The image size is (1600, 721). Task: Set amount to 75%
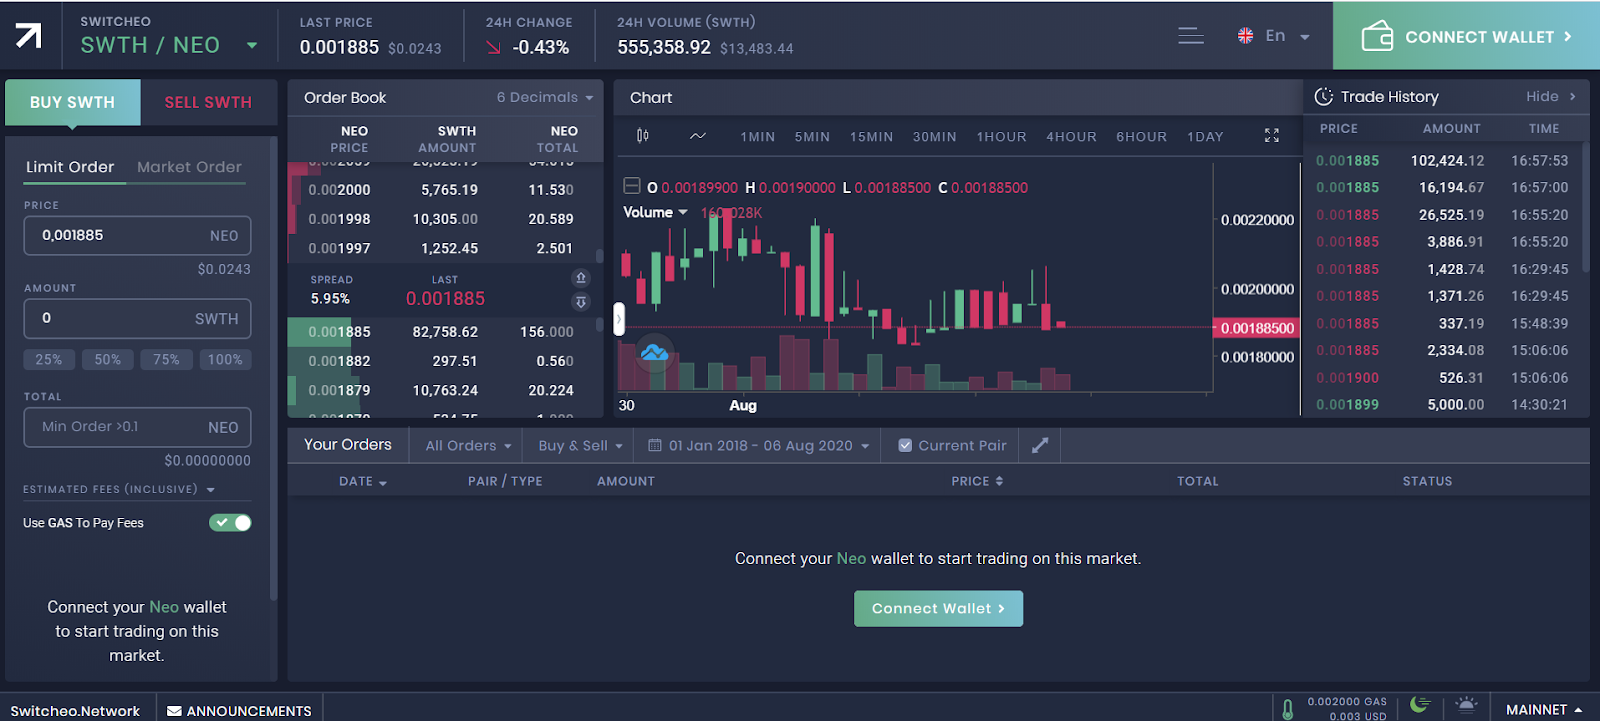[x=166, y=360]
